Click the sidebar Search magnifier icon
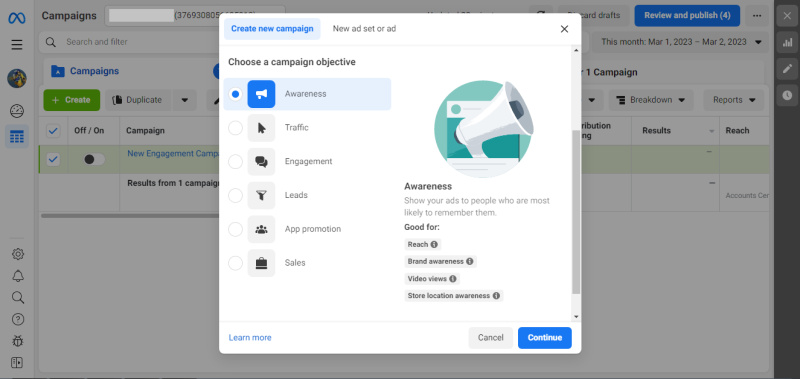 [x=18, y=297]
